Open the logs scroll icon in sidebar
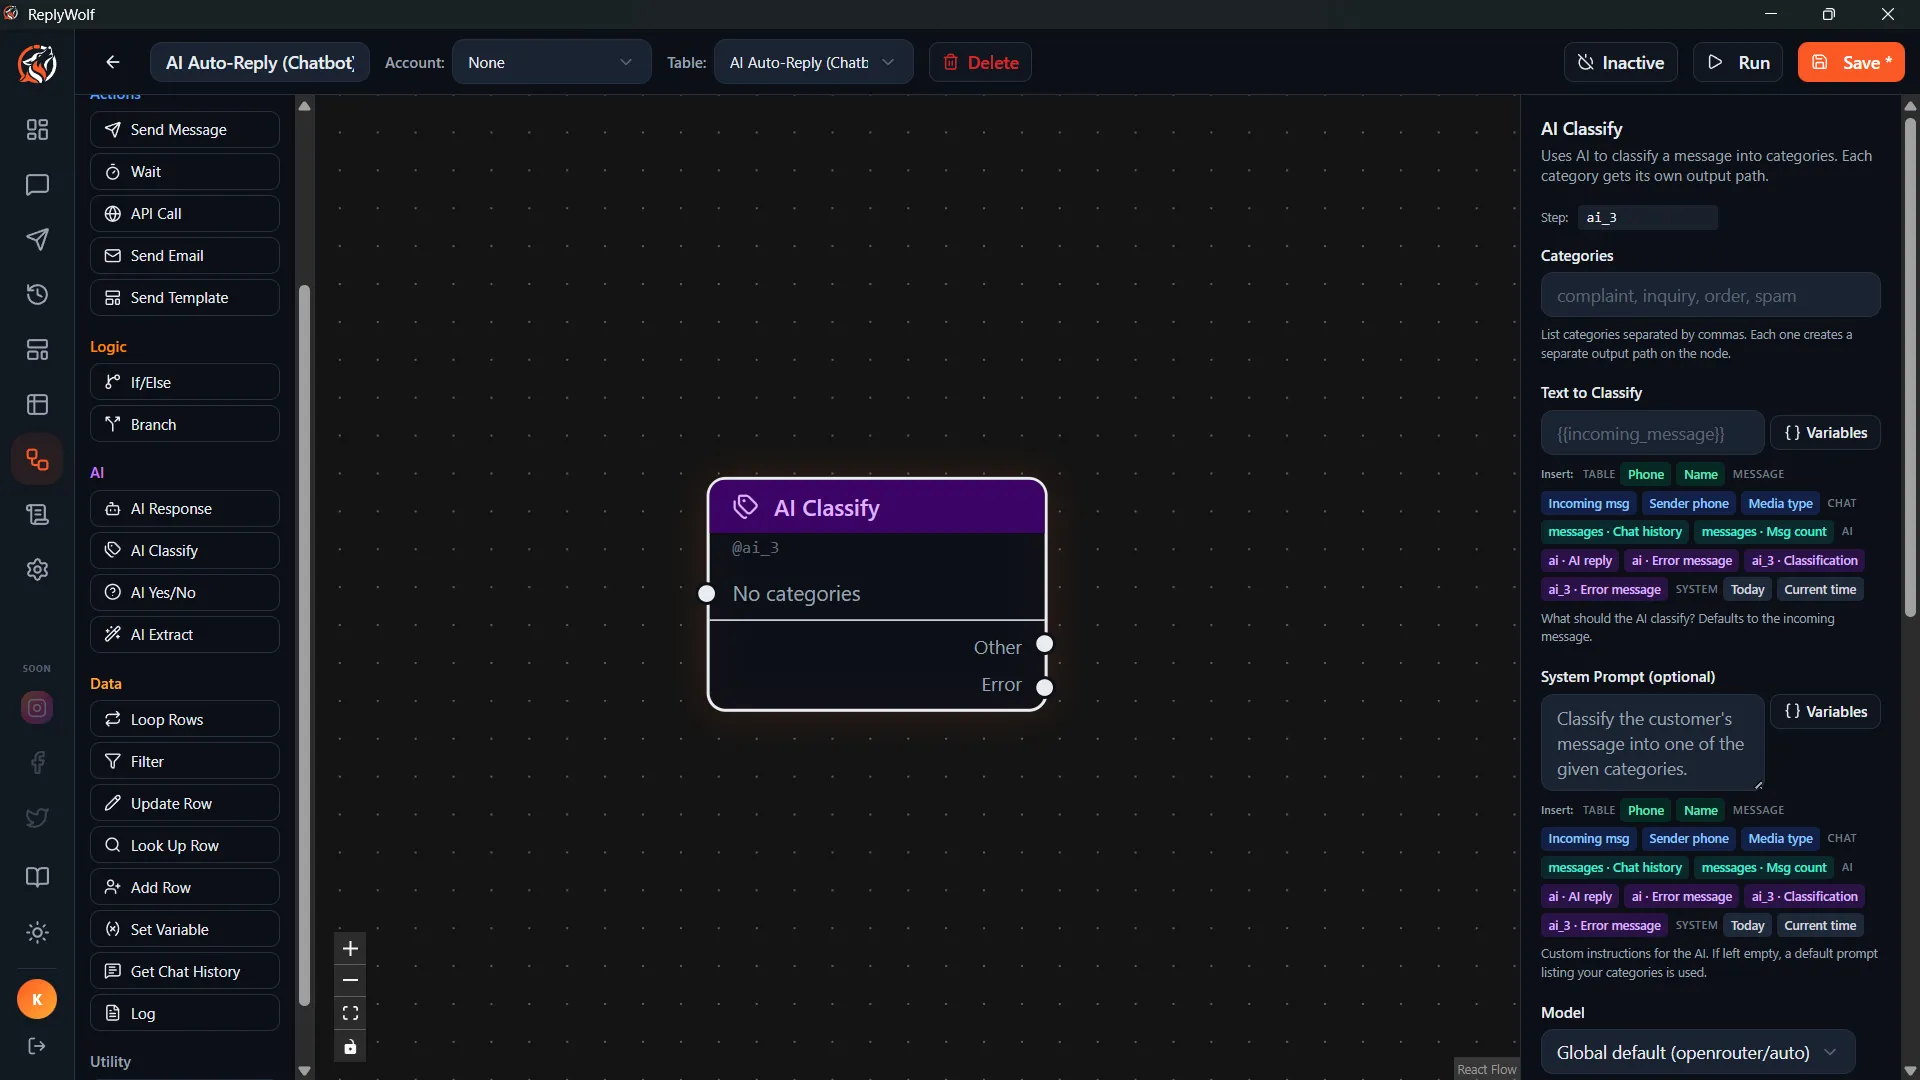The width and height of the screenshot is (1920, 1080). pyautogui.click(x=37, y=515)
